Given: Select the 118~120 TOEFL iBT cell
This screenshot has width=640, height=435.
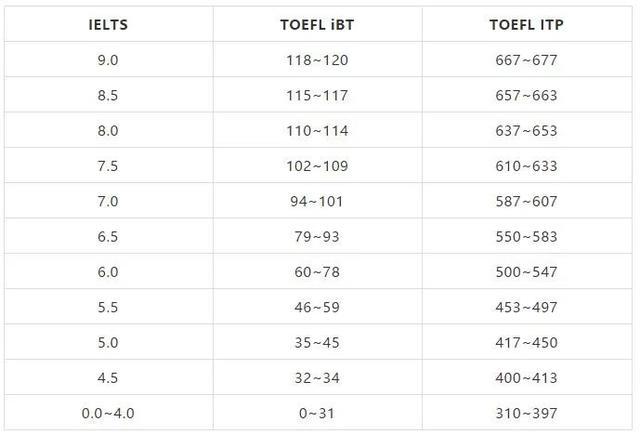Looking at the screenshot, I should coord(316,60).
